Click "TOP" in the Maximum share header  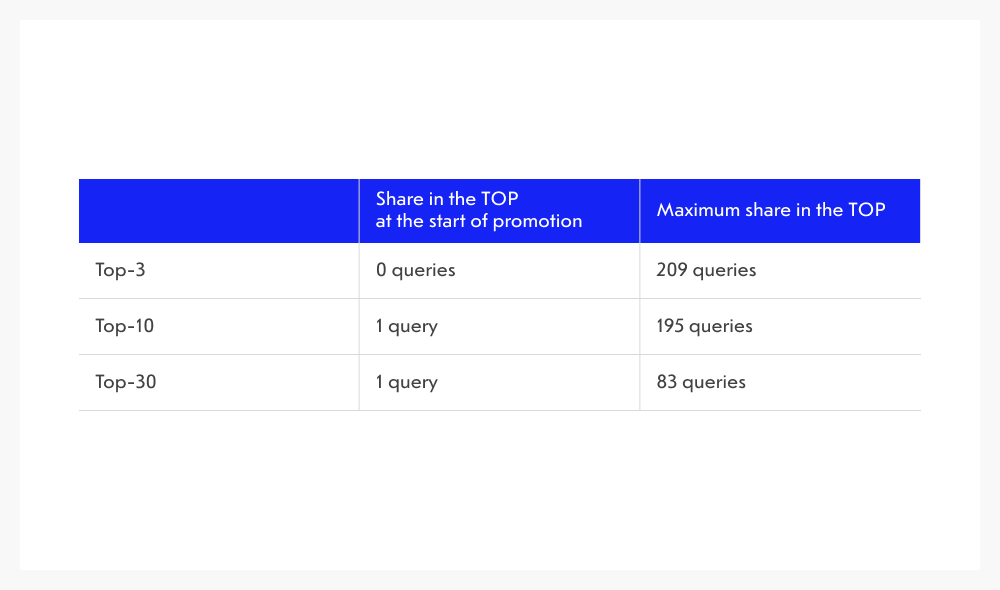point(866,211)
